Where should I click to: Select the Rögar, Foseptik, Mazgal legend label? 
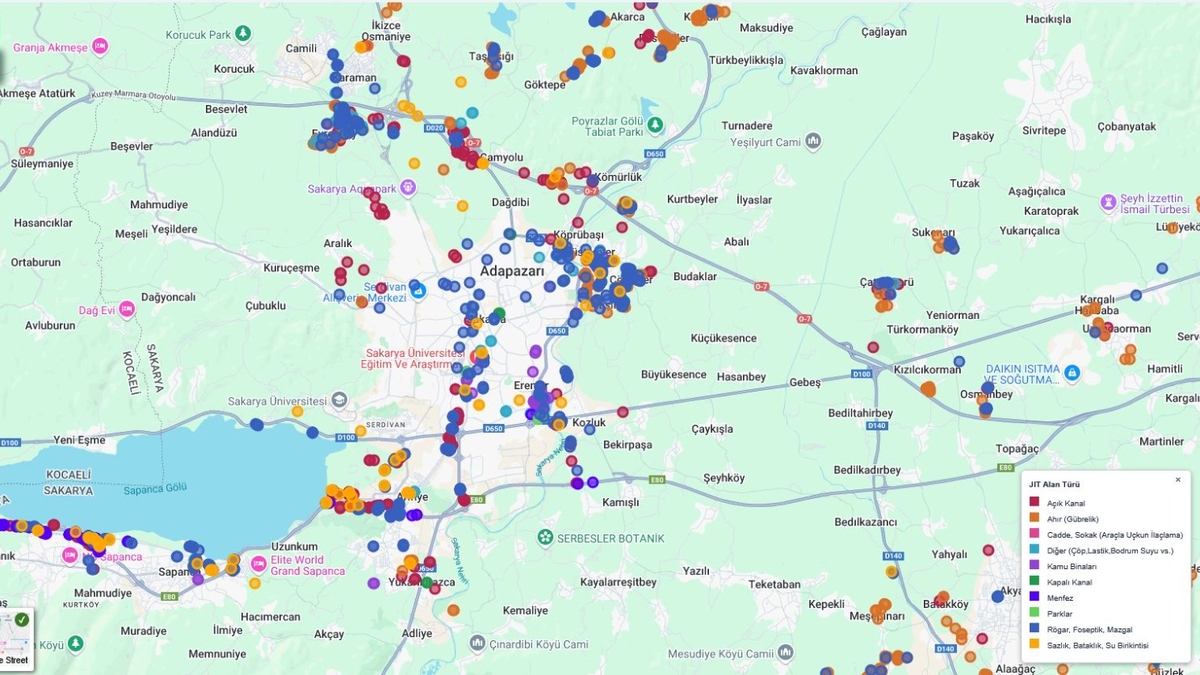pyautogui.click(x=1089, y=629)
